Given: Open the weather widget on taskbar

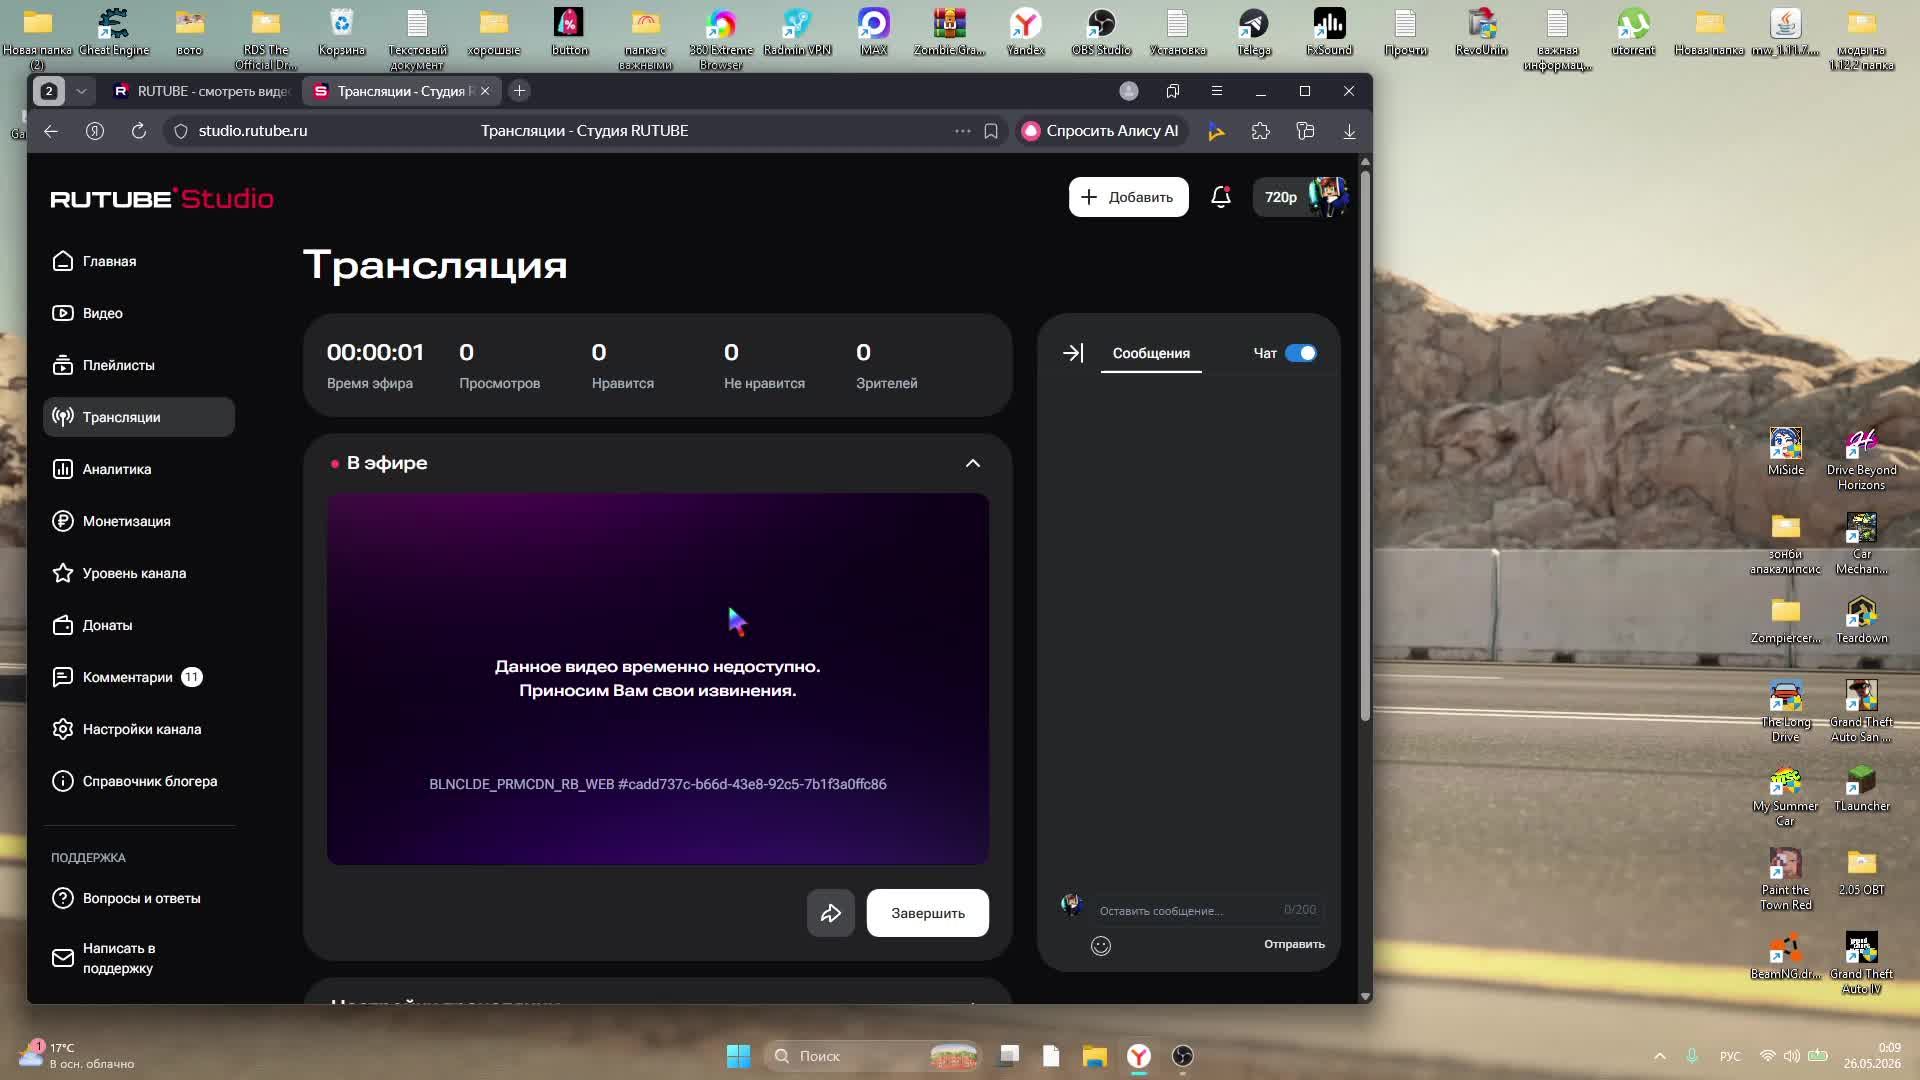Looking at the screenshot, I should [x=75, y=1056].
